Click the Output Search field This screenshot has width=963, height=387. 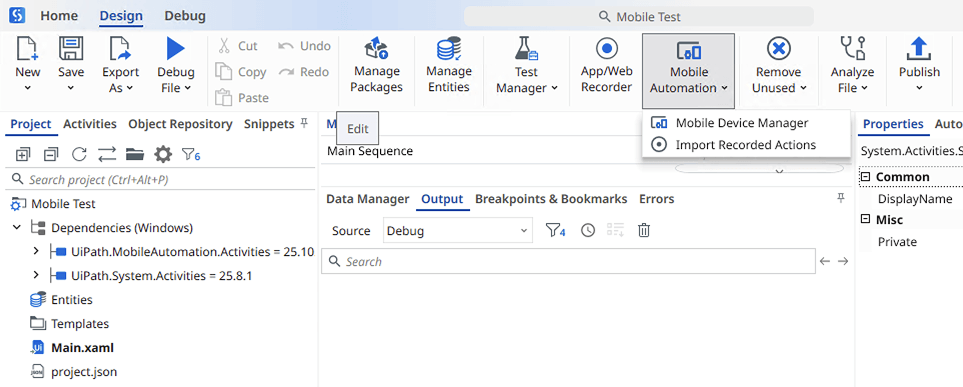(568, 262)
